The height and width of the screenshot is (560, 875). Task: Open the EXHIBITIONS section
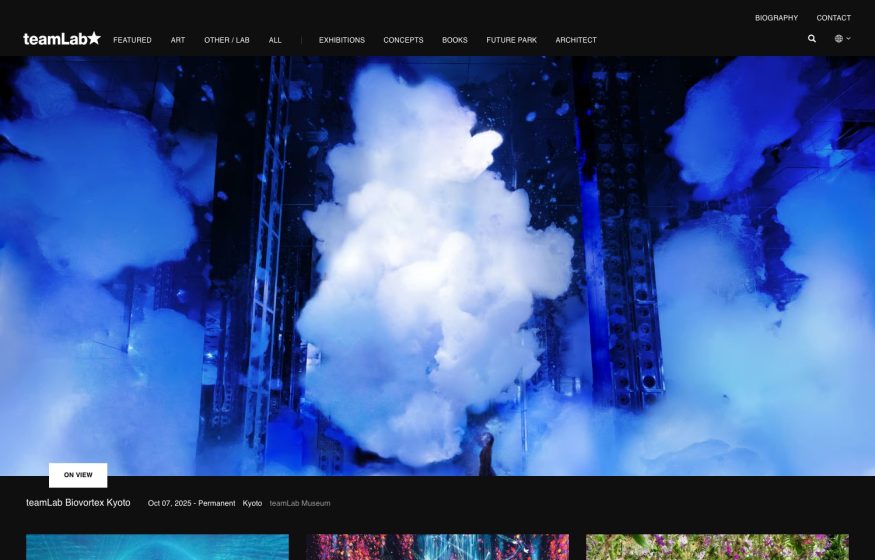click(342, 40)
